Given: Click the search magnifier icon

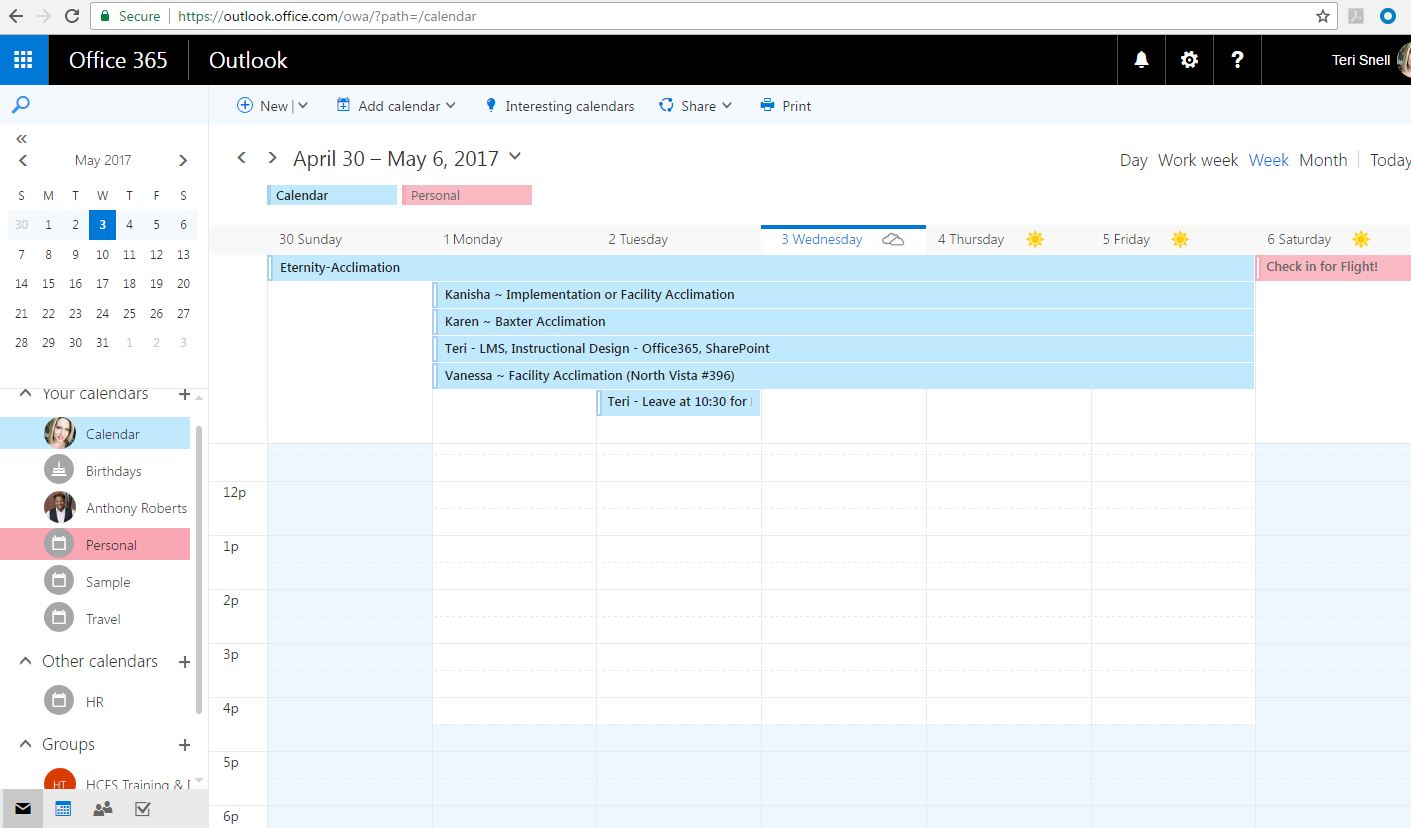Looking at the screenshot, I should point(21,105).
